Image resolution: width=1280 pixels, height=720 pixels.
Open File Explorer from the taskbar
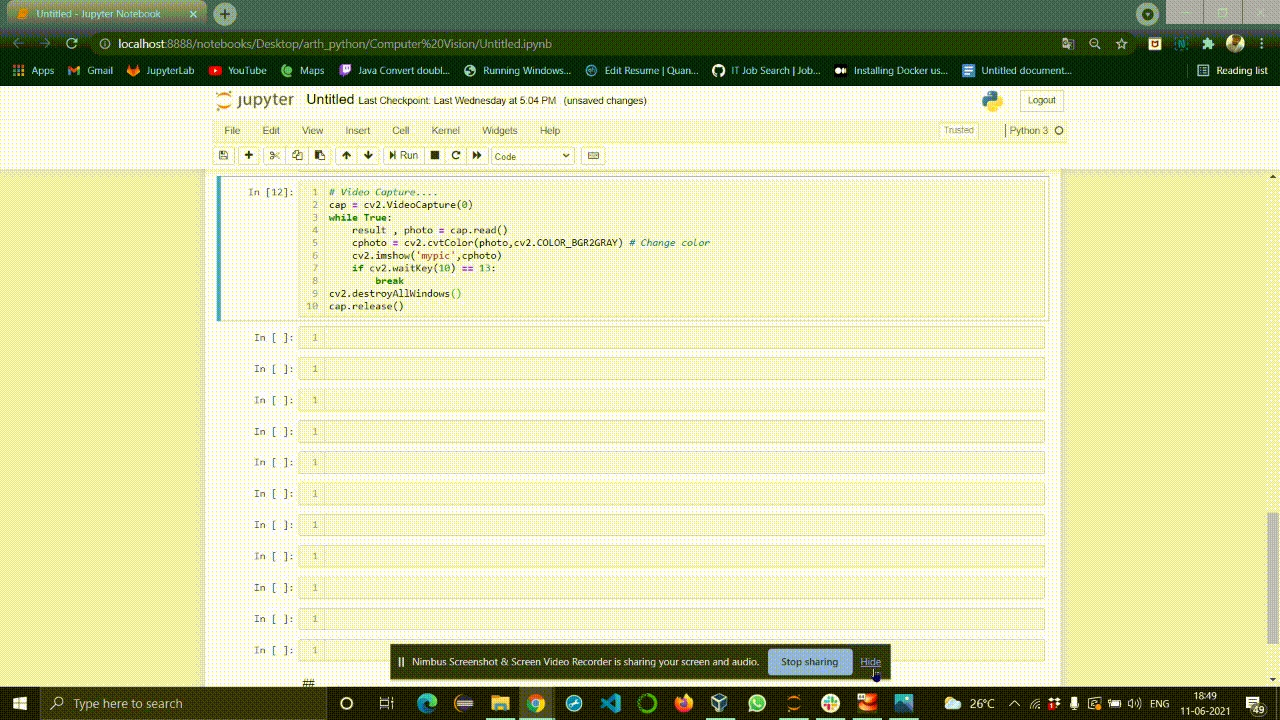click(499, 703)
